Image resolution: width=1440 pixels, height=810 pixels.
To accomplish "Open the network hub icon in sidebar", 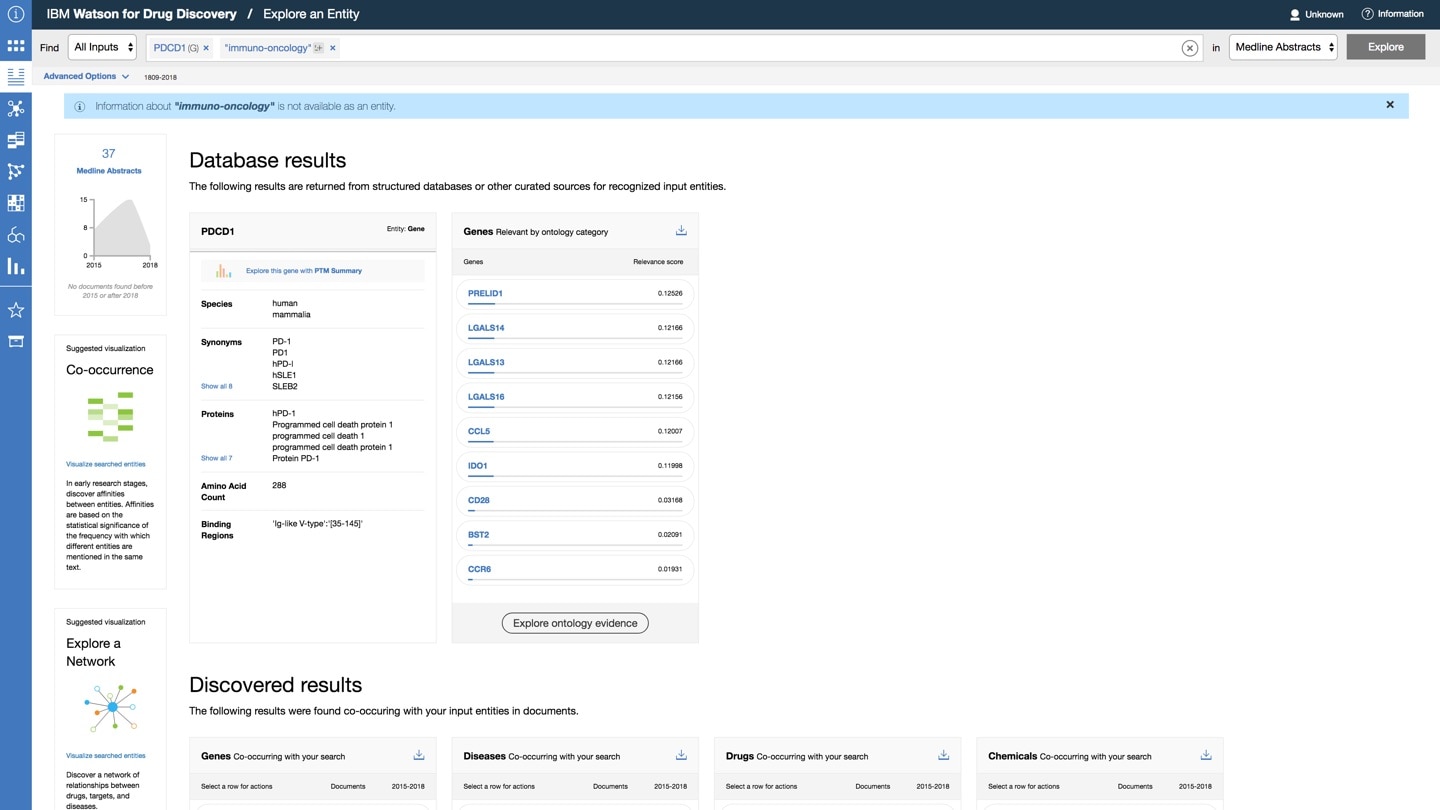I will point(16,108).
